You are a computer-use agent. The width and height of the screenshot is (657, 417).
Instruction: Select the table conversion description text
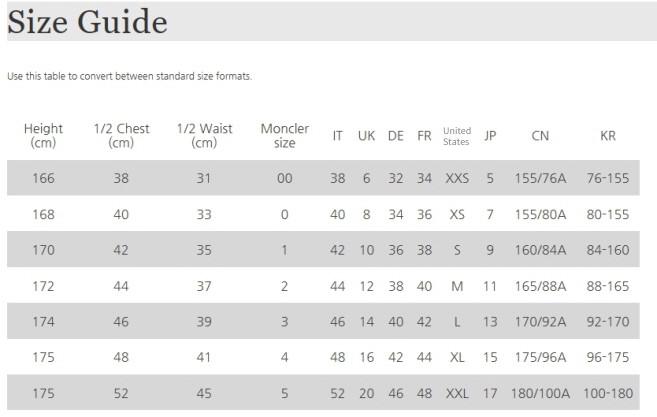[129, 76]
